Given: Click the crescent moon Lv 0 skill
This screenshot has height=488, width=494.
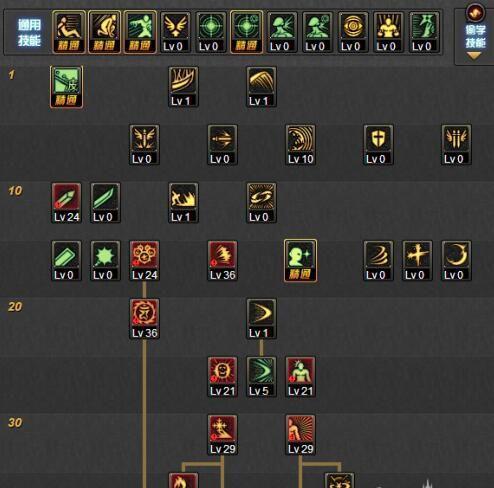Looking at the screenshot, I should 456,261.
